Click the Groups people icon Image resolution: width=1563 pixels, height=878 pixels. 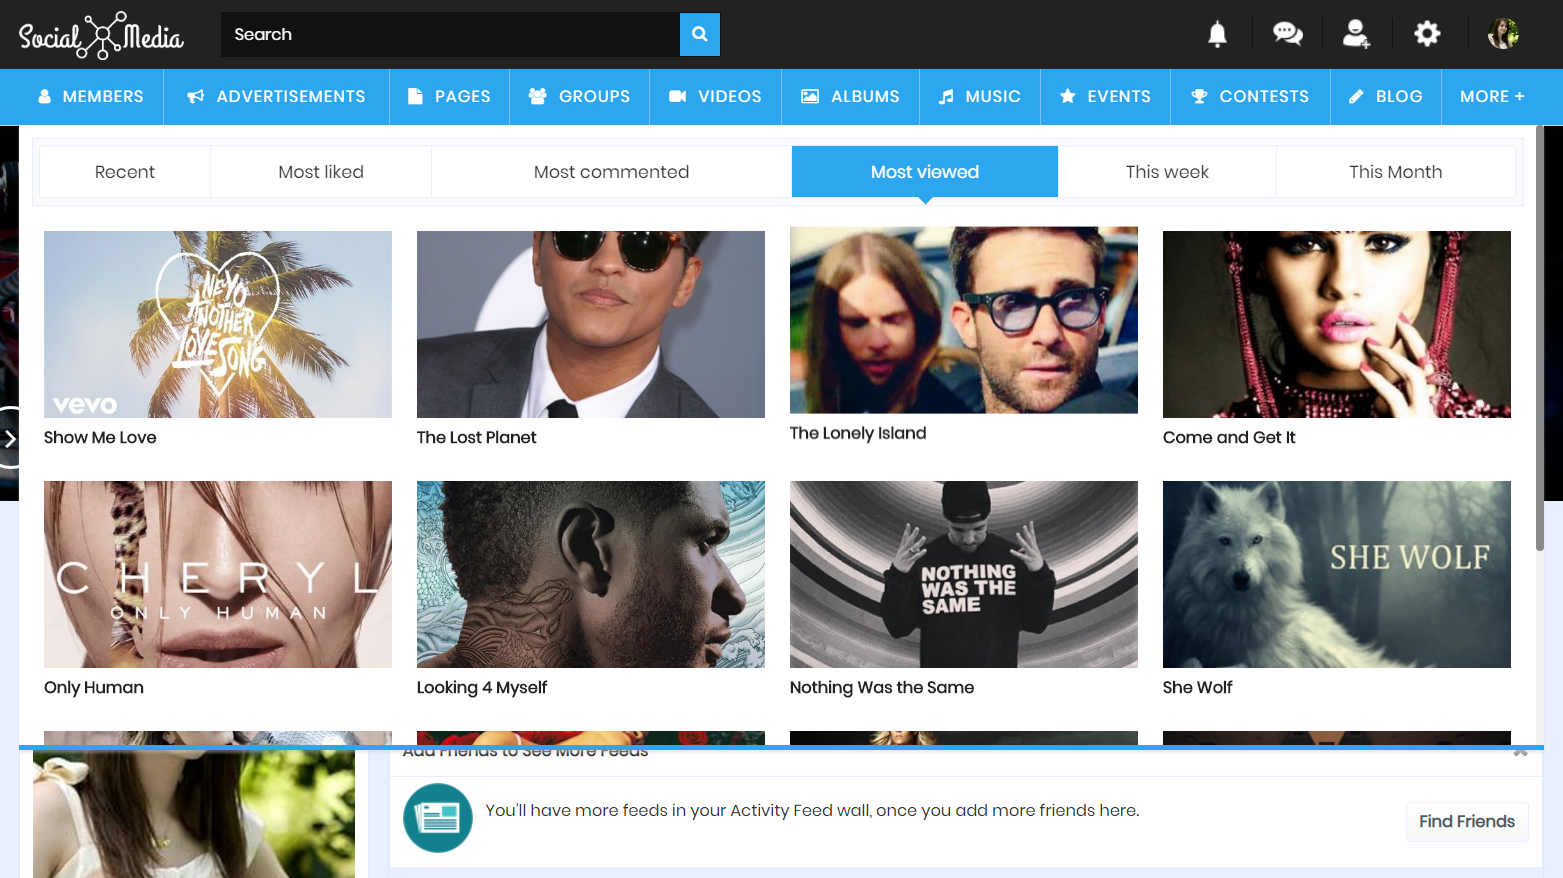pyautogui.click(x=538, y=96)
